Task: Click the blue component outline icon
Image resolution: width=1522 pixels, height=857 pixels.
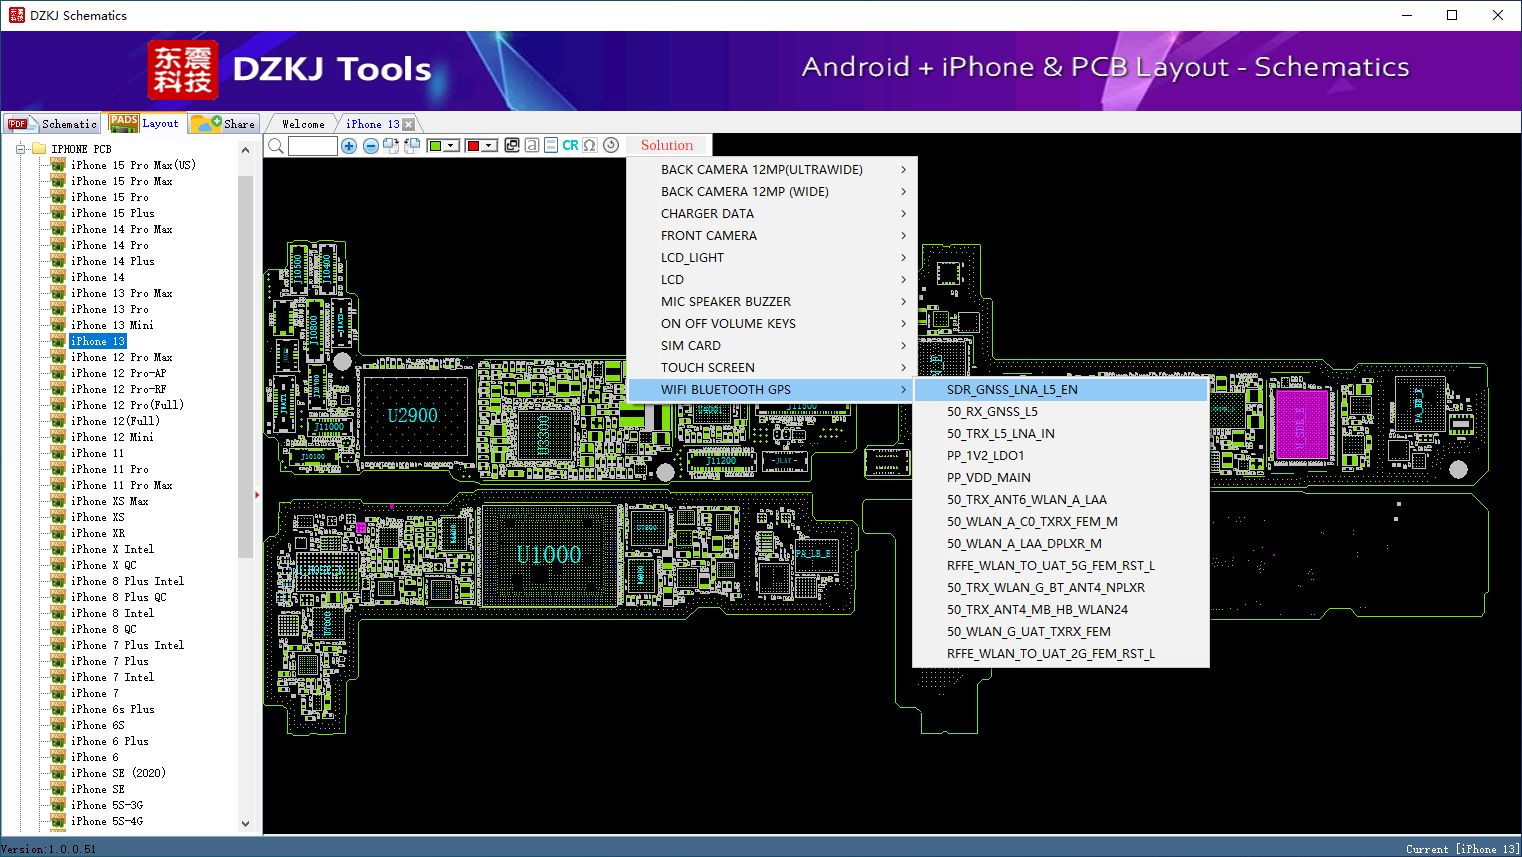Action: pyautogui.click(x=551, y=146)
